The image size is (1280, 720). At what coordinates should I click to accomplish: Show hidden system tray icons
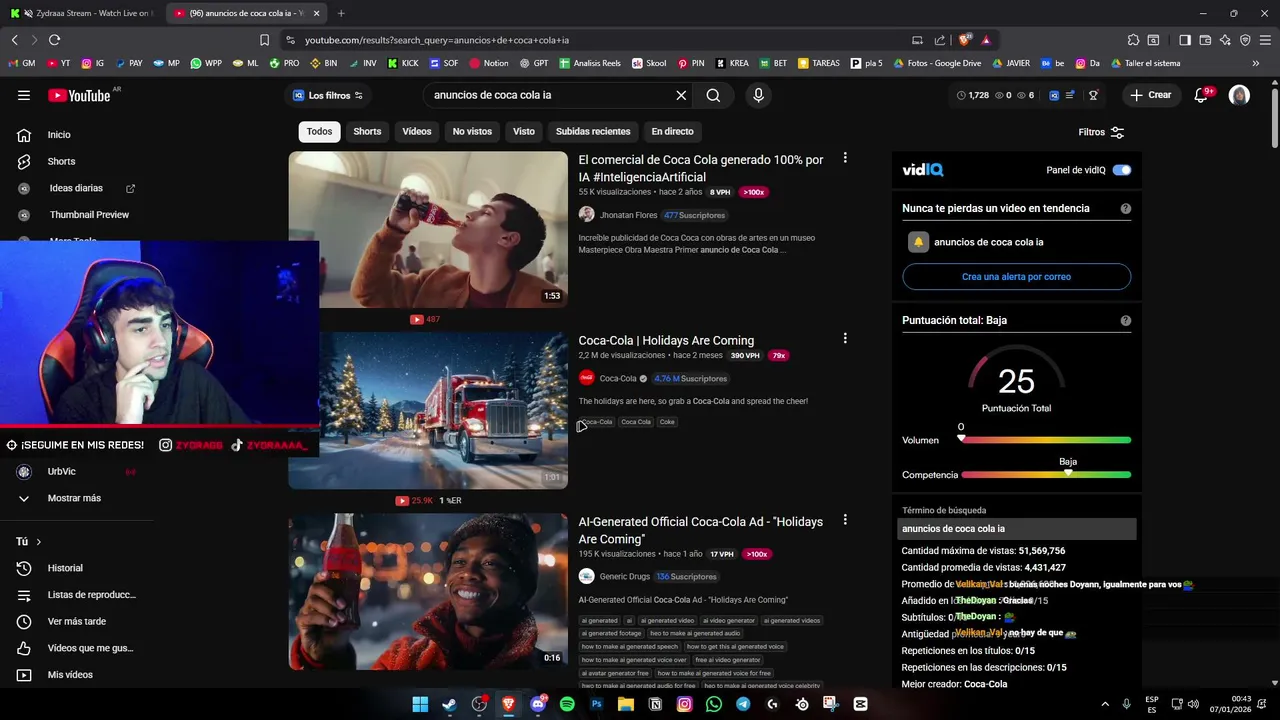click(x=1105, y=704)
